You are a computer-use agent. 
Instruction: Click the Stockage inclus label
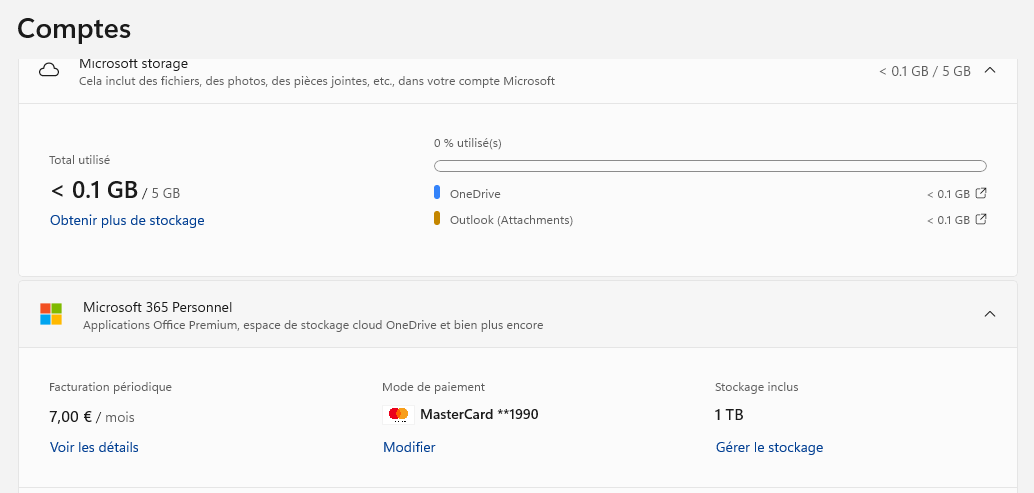point(756,388)
